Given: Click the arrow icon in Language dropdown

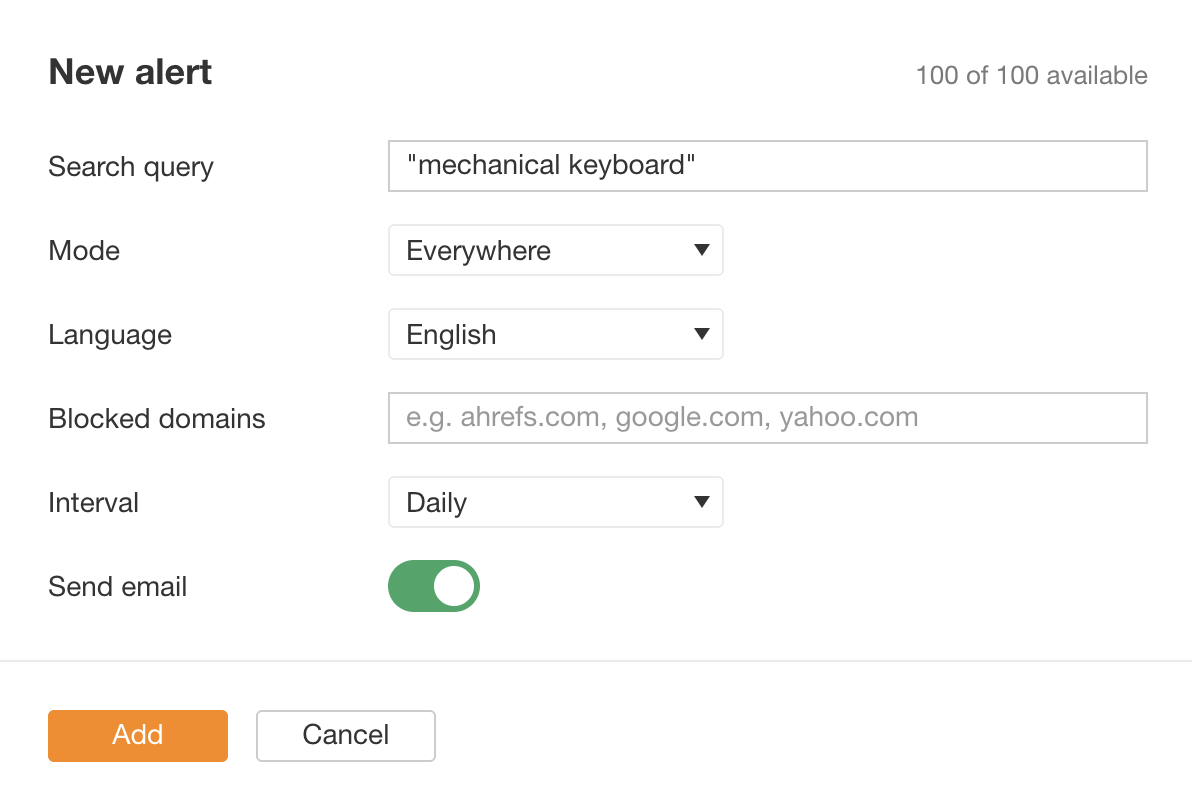Looking at the screenshot, I should (702, 334).
